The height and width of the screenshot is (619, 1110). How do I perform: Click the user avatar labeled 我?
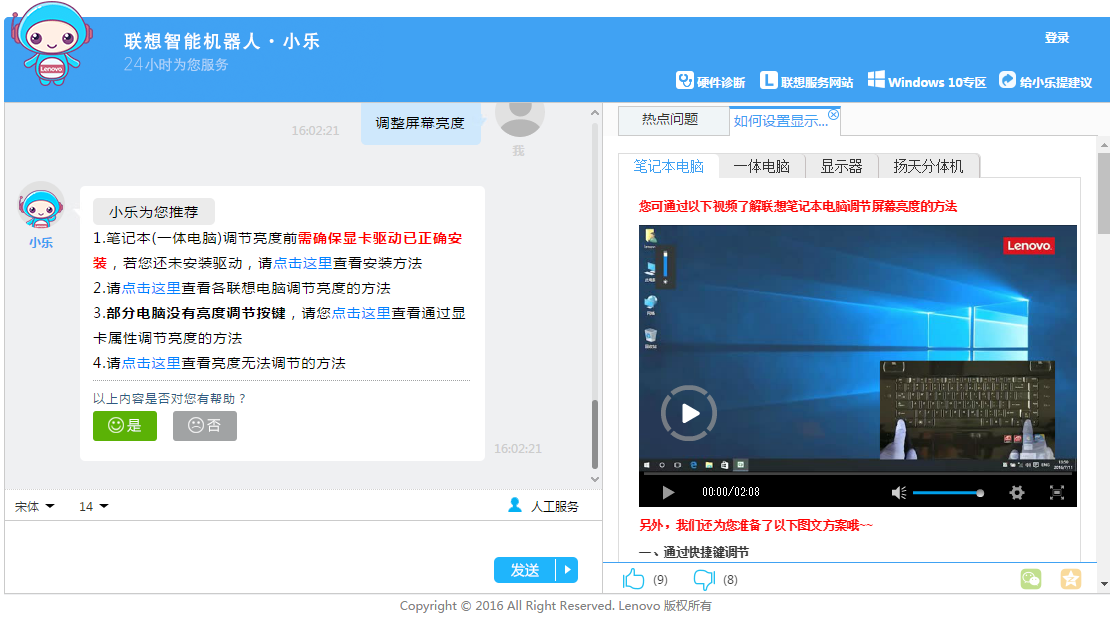point(520,118)
